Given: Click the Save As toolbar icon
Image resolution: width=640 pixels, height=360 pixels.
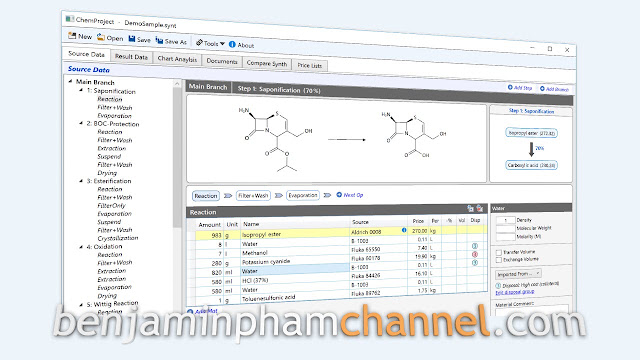Looking at the screenshot, I should [159, 40].
